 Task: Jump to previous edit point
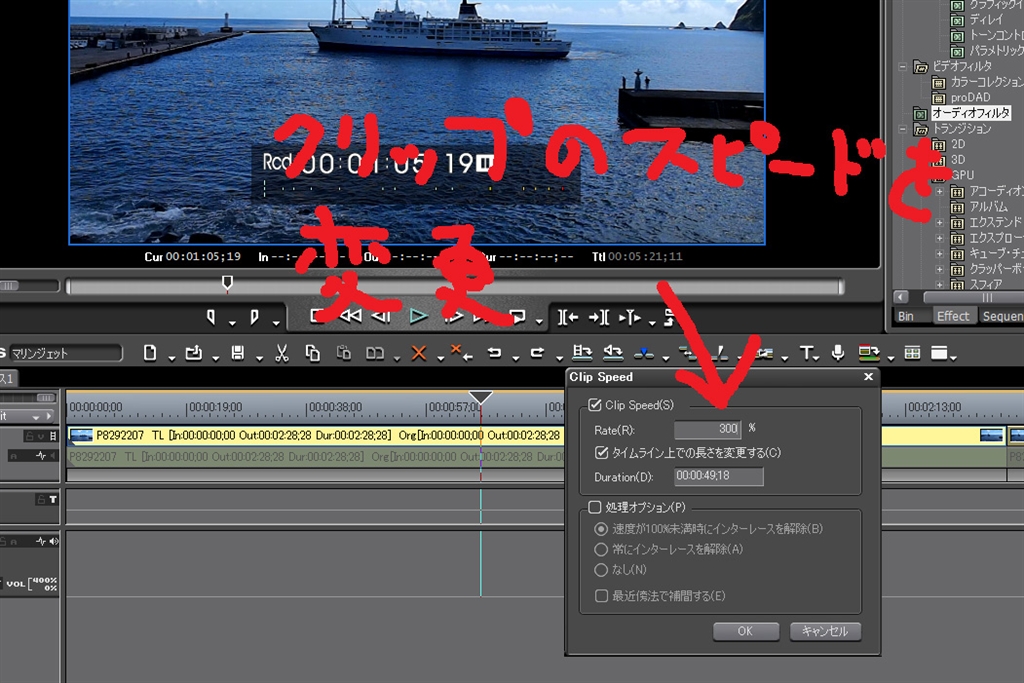[568, 317]
